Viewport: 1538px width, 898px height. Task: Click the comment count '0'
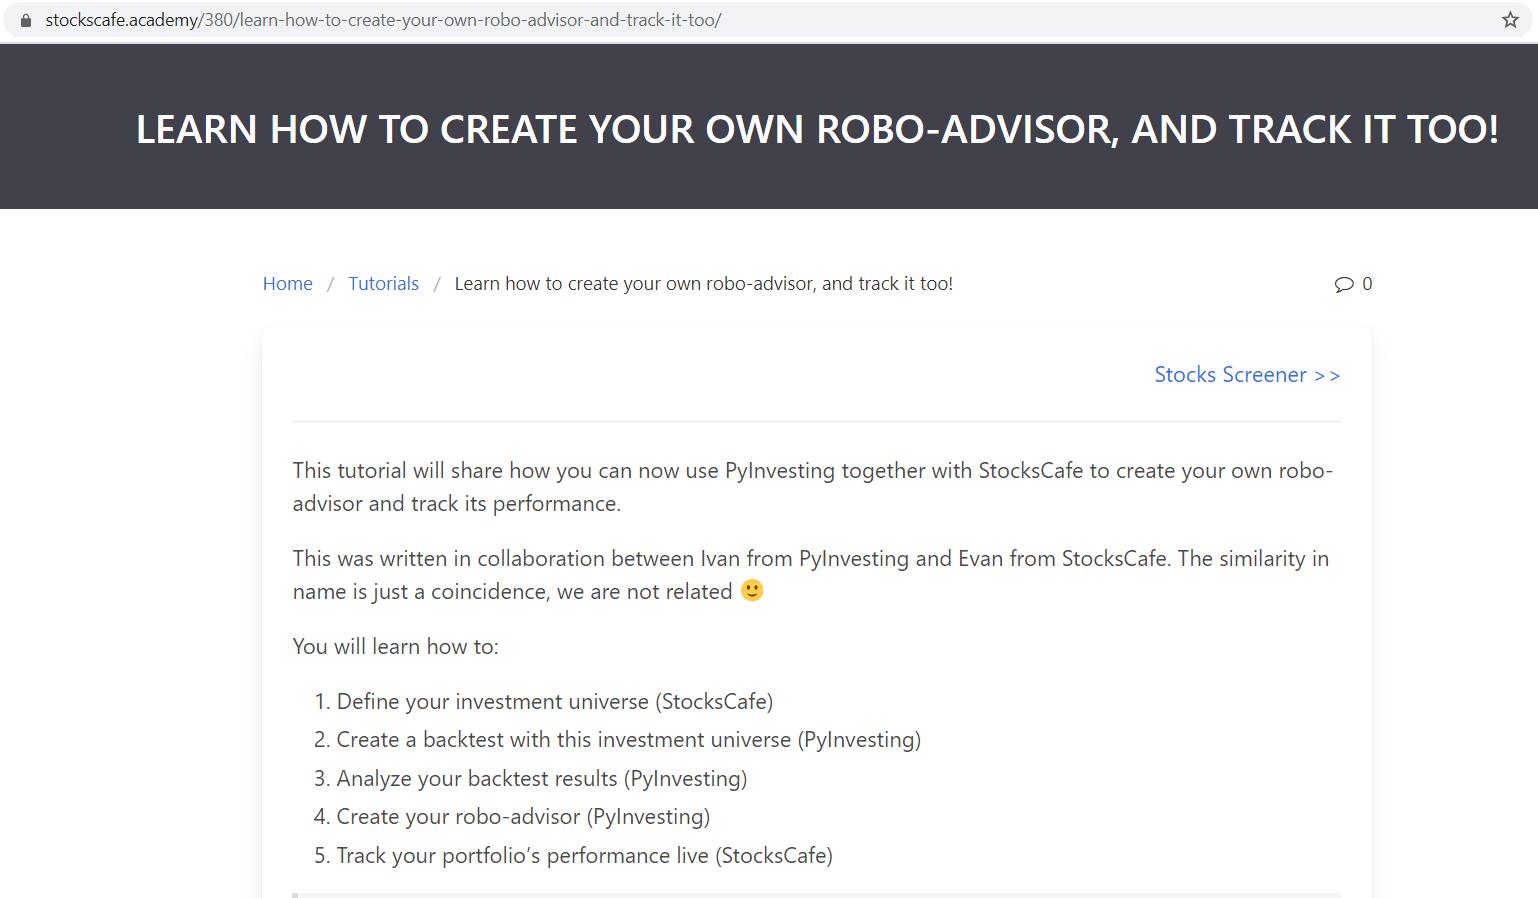coord(1367,284)
